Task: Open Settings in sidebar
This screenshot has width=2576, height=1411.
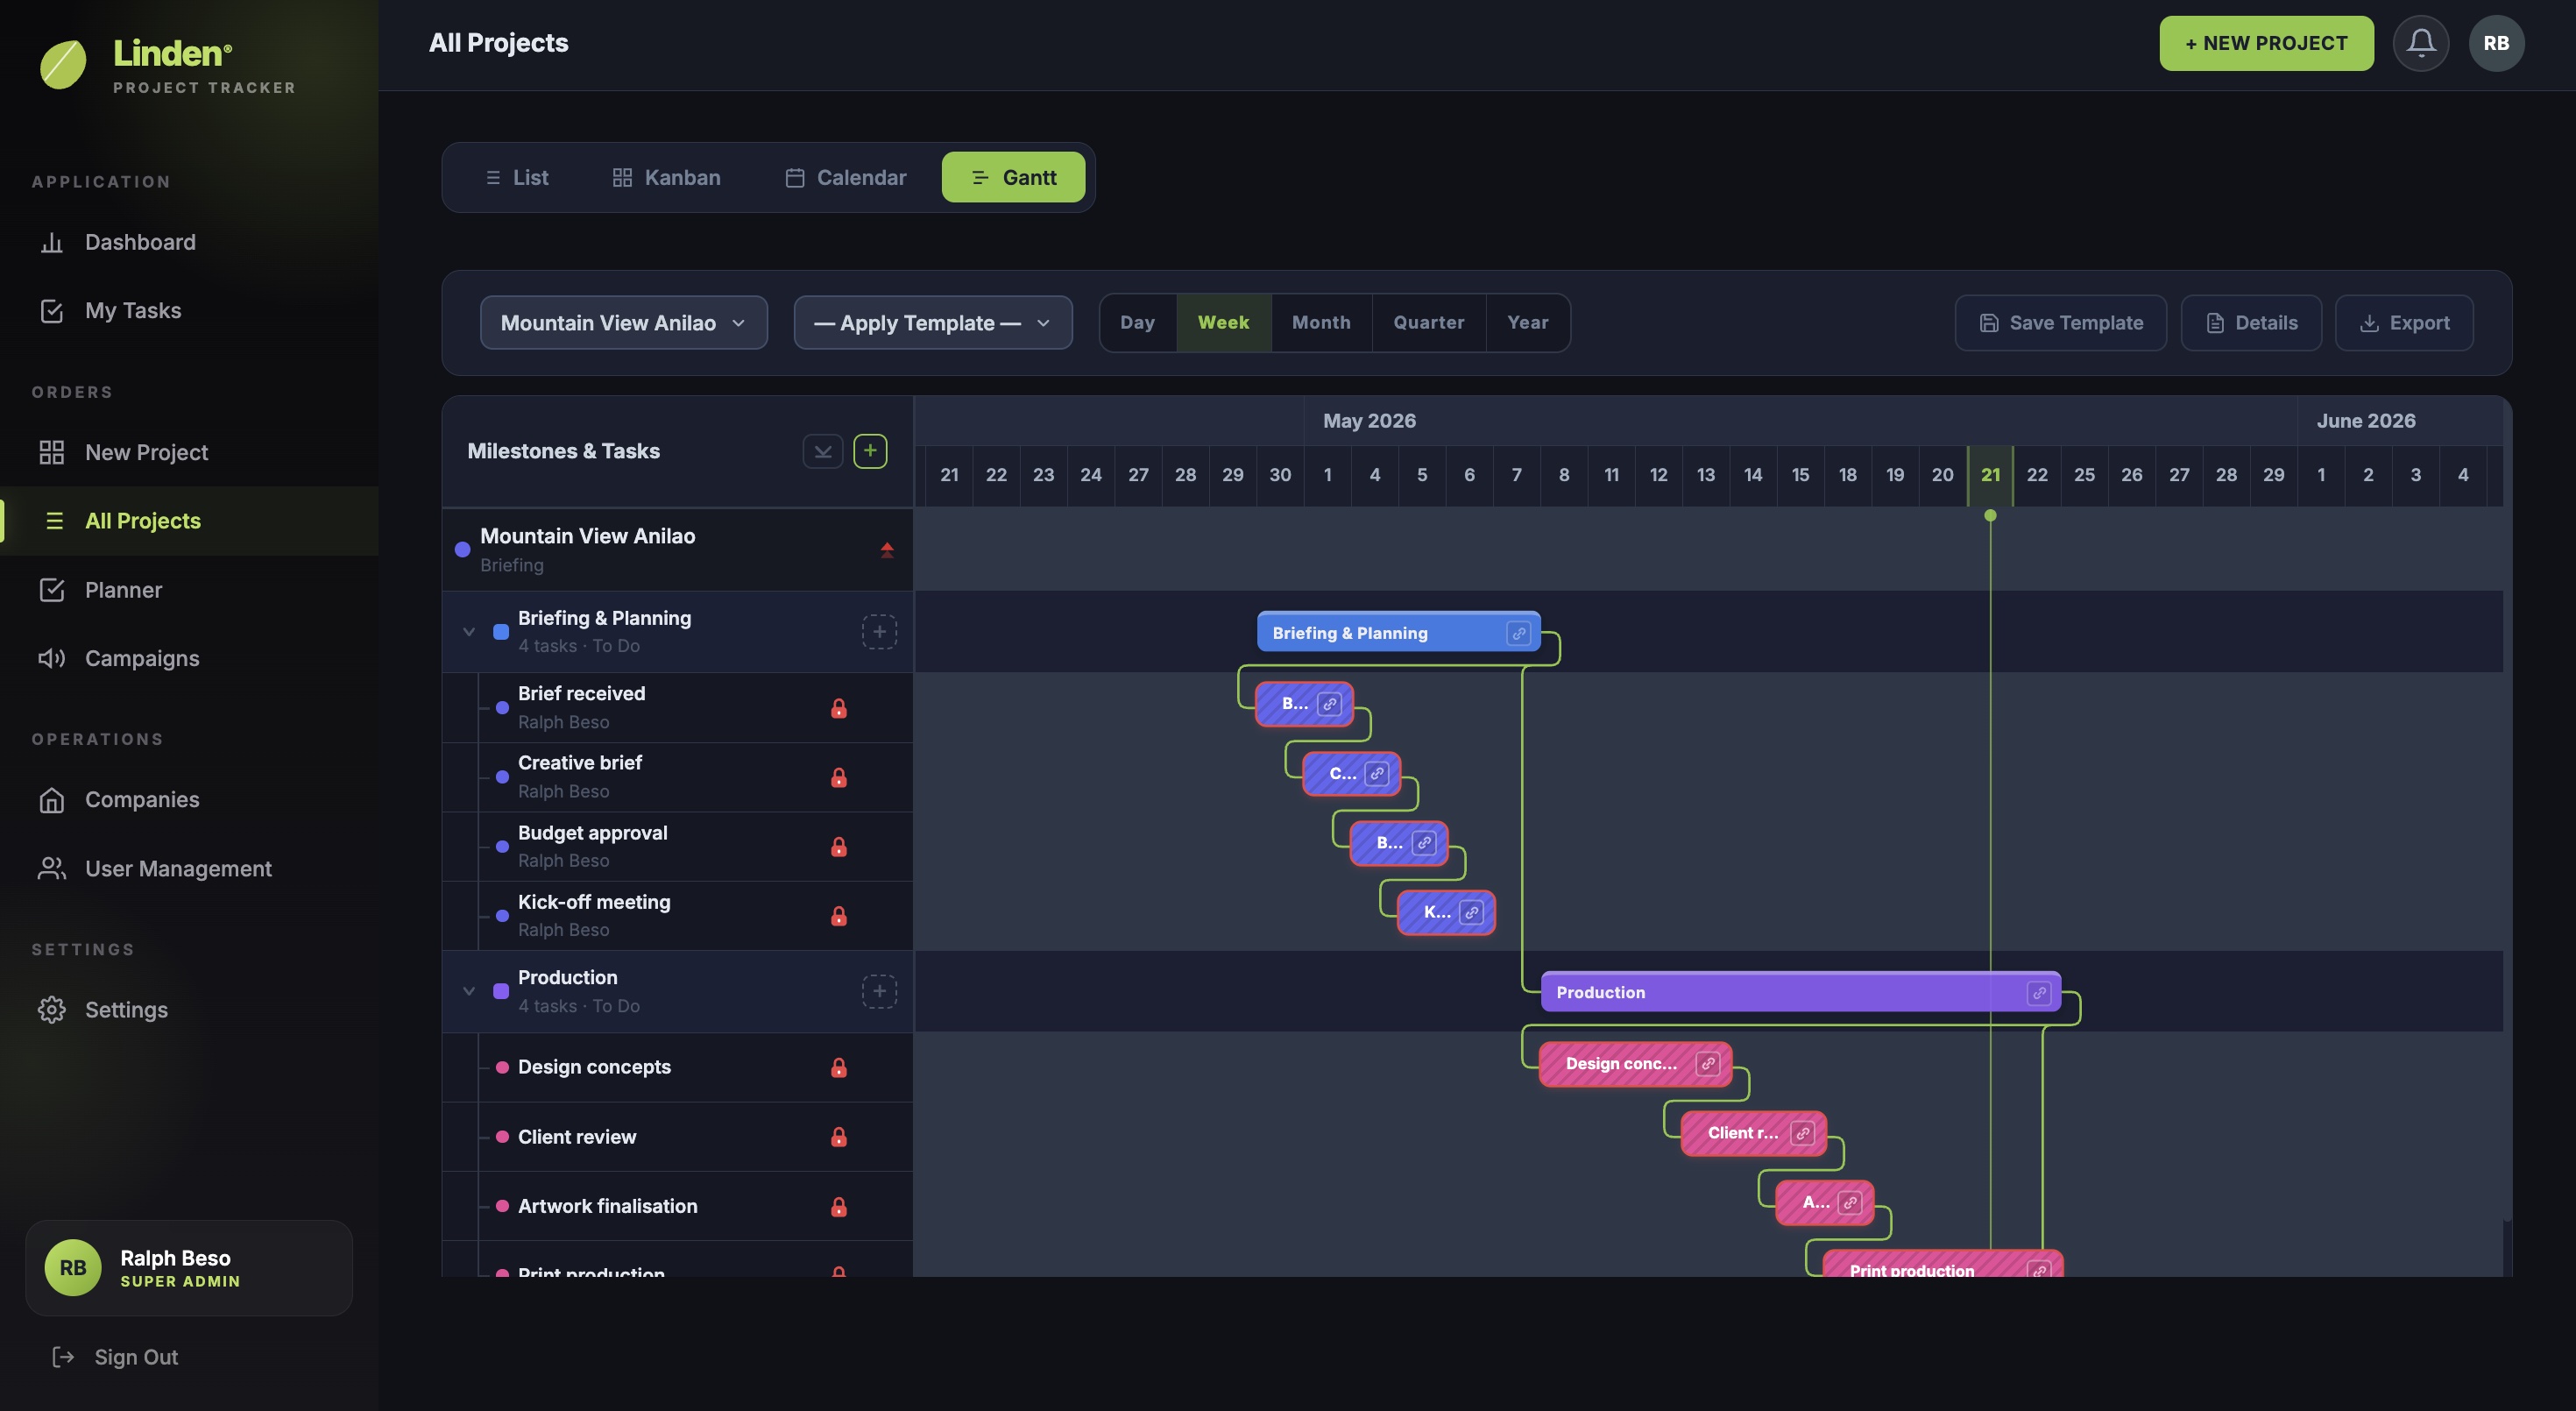Action: (189, 1009)
